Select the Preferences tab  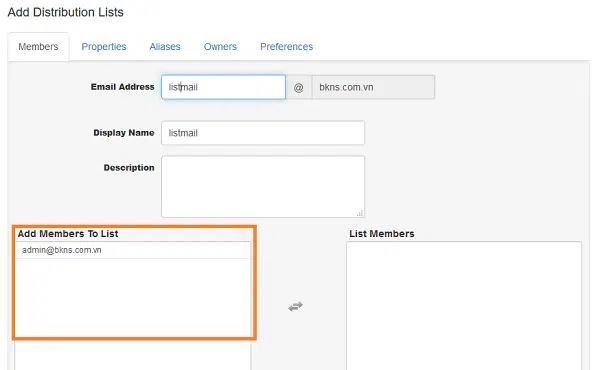287,47
